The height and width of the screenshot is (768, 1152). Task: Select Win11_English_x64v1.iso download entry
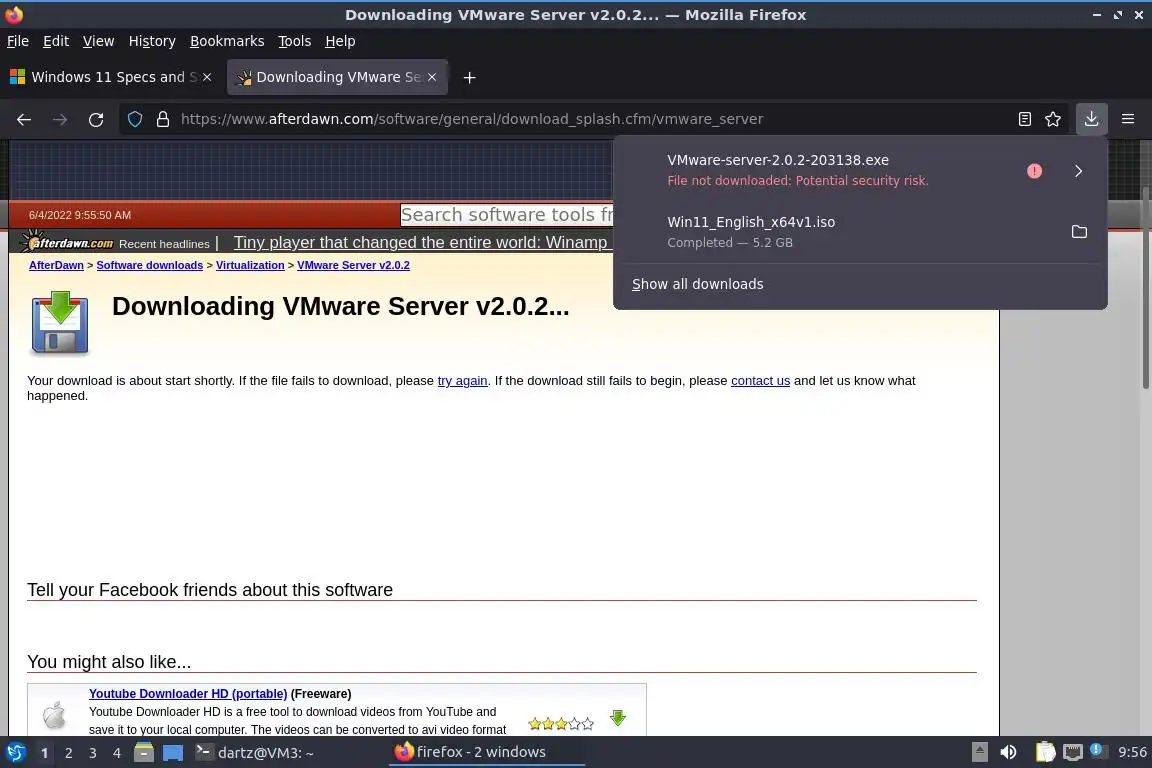[x=838, y=232]
